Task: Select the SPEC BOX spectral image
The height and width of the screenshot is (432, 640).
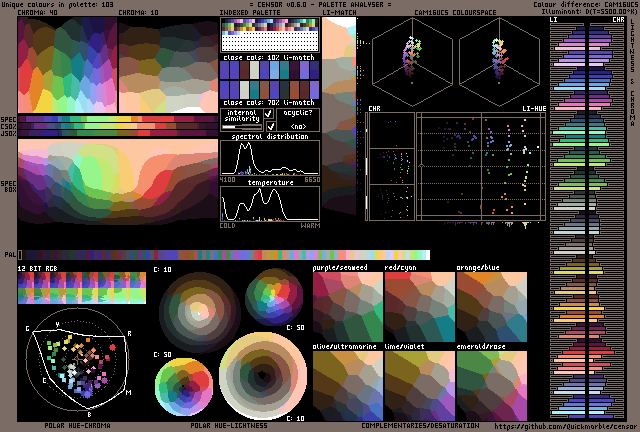Action: [x=118, y=182]
